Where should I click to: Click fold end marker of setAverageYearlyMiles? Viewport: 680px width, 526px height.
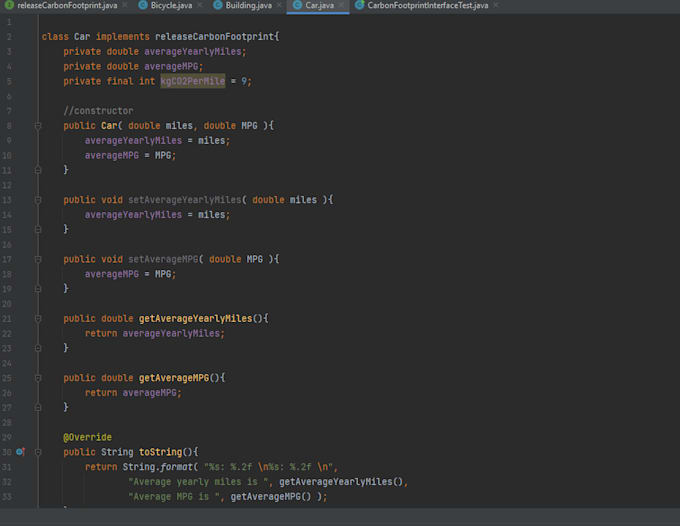click(38, 229)
